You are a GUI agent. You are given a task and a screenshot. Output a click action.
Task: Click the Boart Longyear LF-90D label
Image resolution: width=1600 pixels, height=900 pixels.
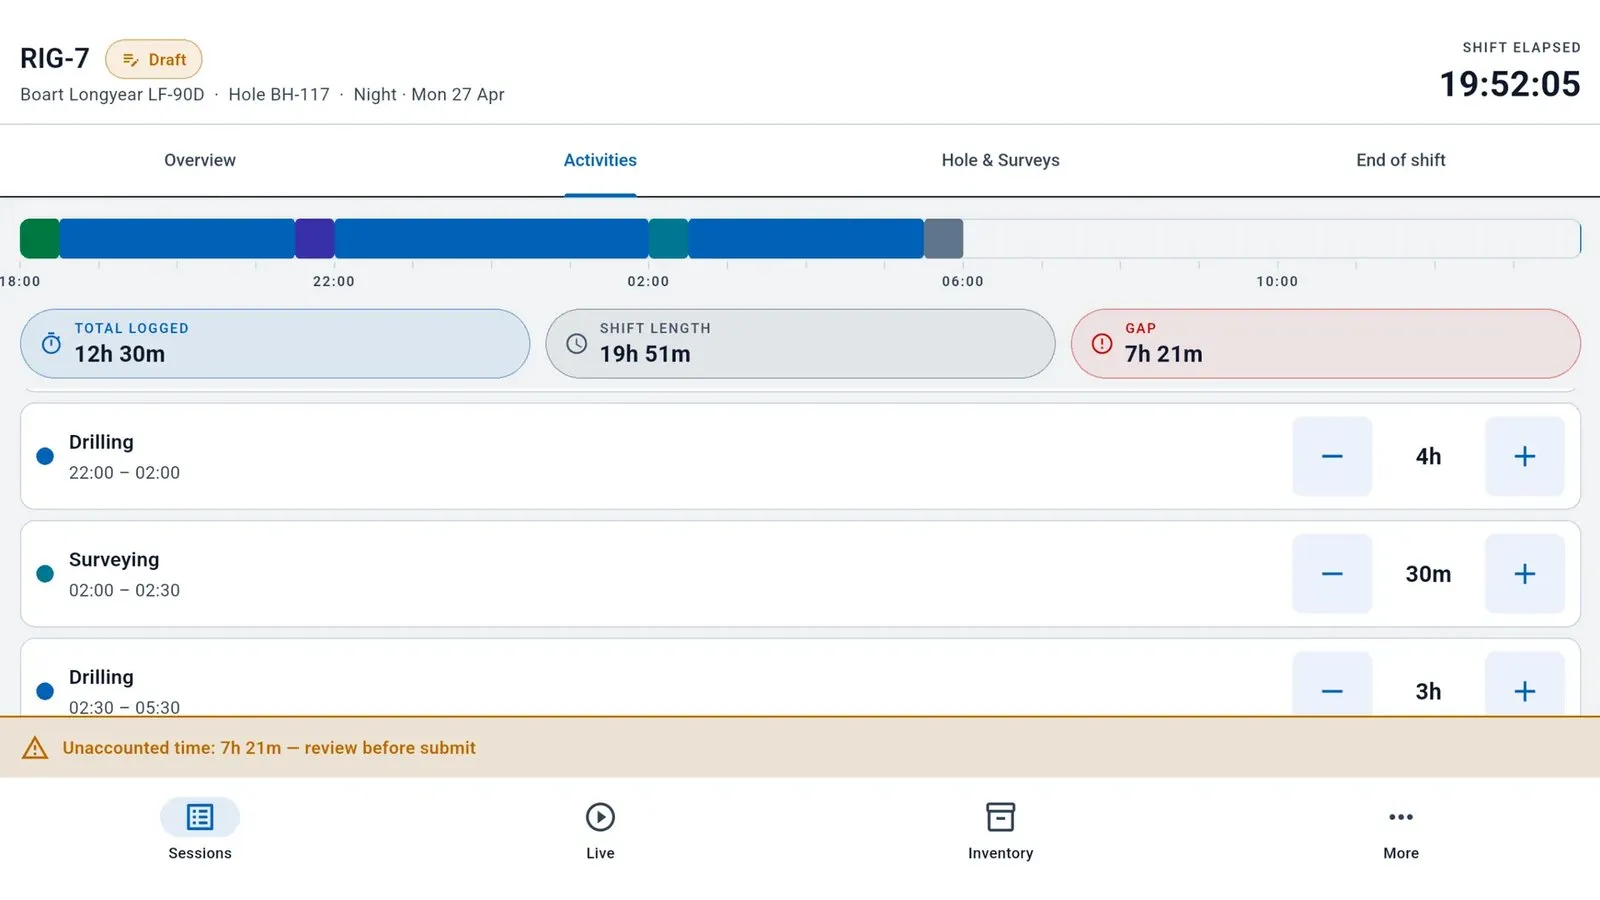[112, 94]
